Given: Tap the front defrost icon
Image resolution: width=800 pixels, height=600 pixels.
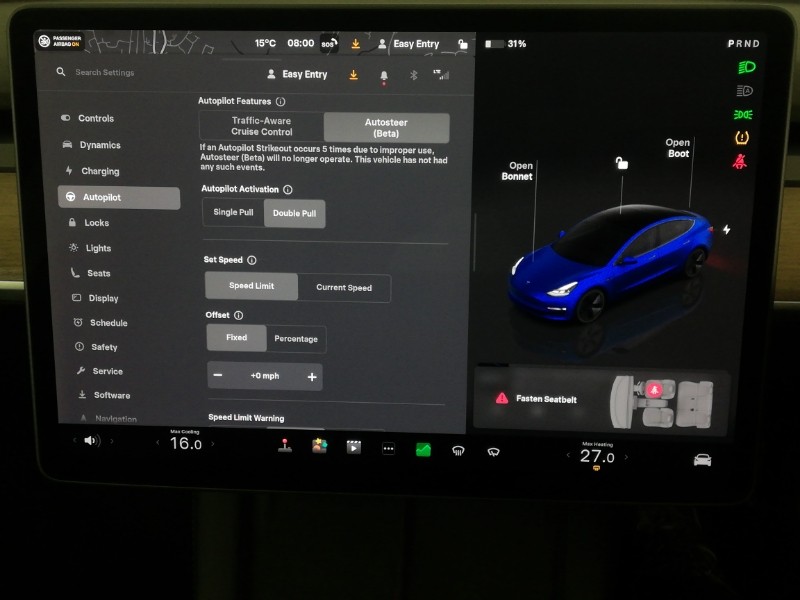Looking at the screenshot, I should pyautogui.click(x=458, y=449).
